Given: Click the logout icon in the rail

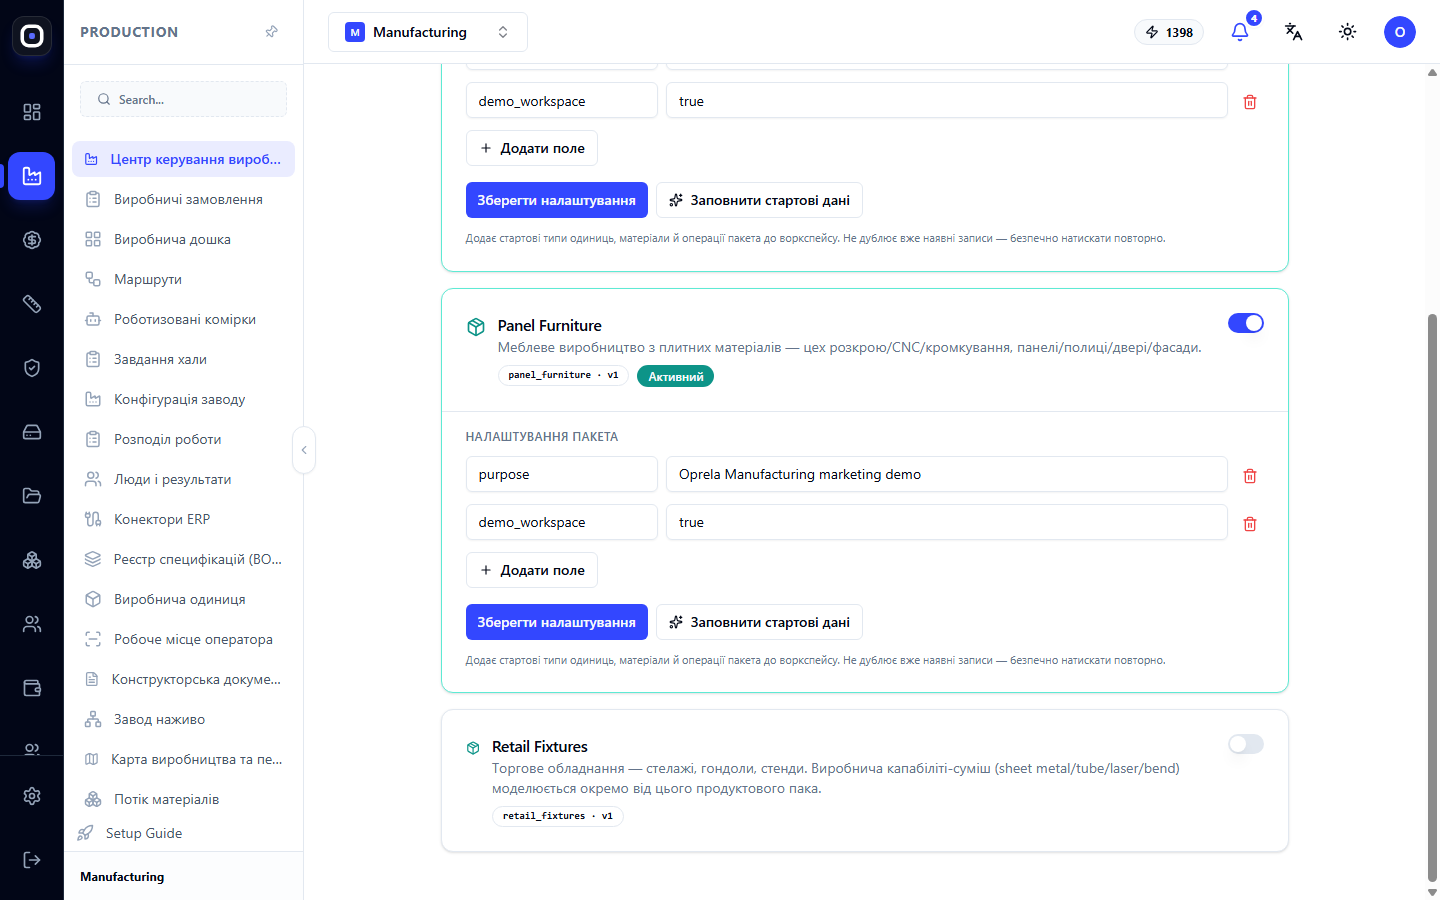Looking at the screenshot, I should [32, 860].
